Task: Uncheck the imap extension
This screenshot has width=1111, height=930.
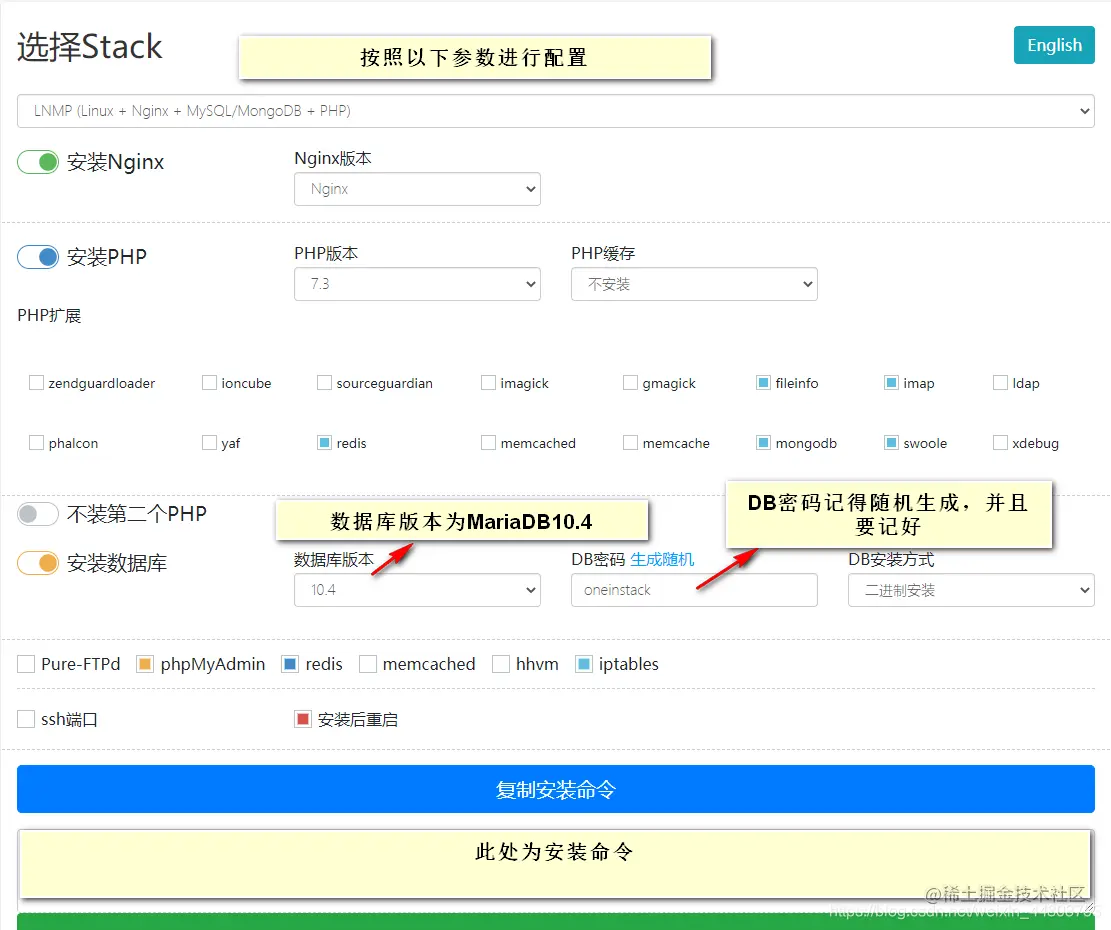Action: click(x=891, y=383)
